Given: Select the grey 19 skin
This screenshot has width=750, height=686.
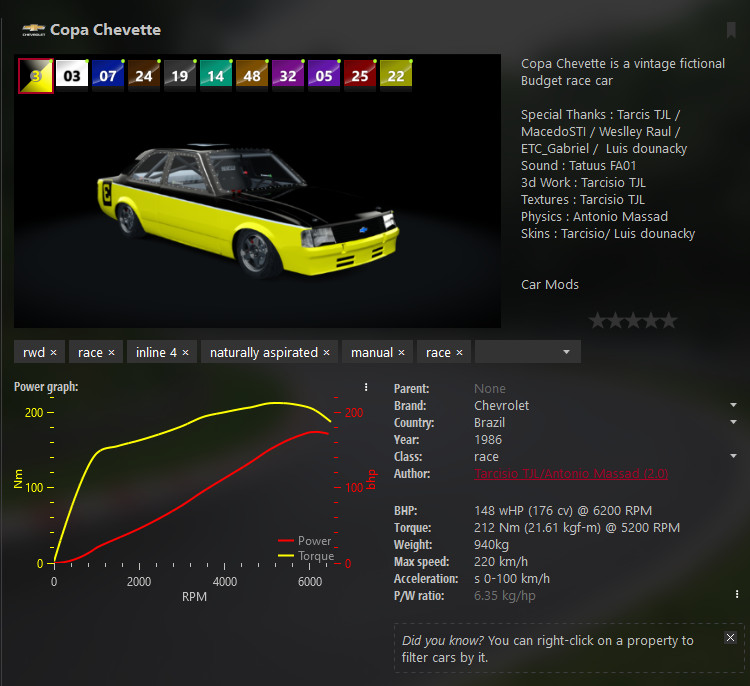Looking at the screenshot, I should click(x=180, y=75).
